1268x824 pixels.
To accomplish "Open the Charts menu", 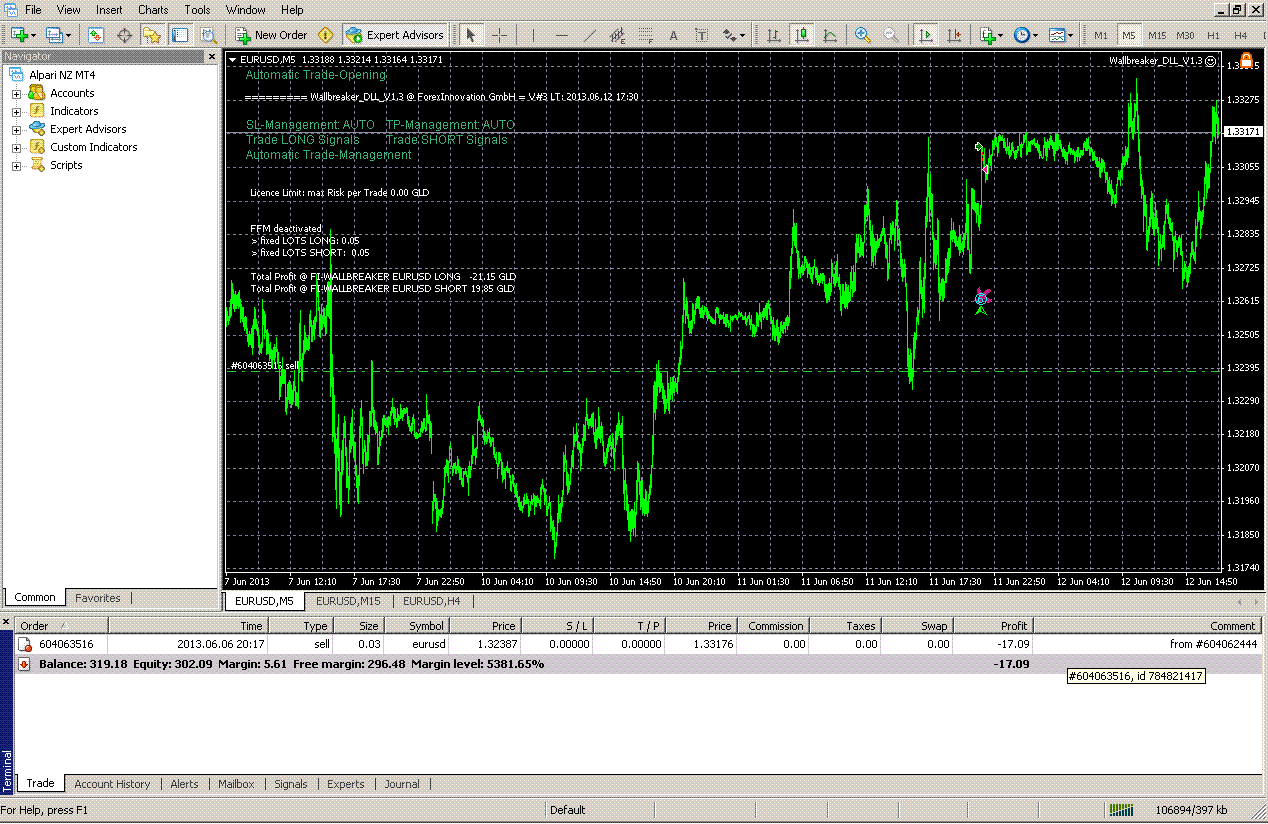I will pos(153,9).
